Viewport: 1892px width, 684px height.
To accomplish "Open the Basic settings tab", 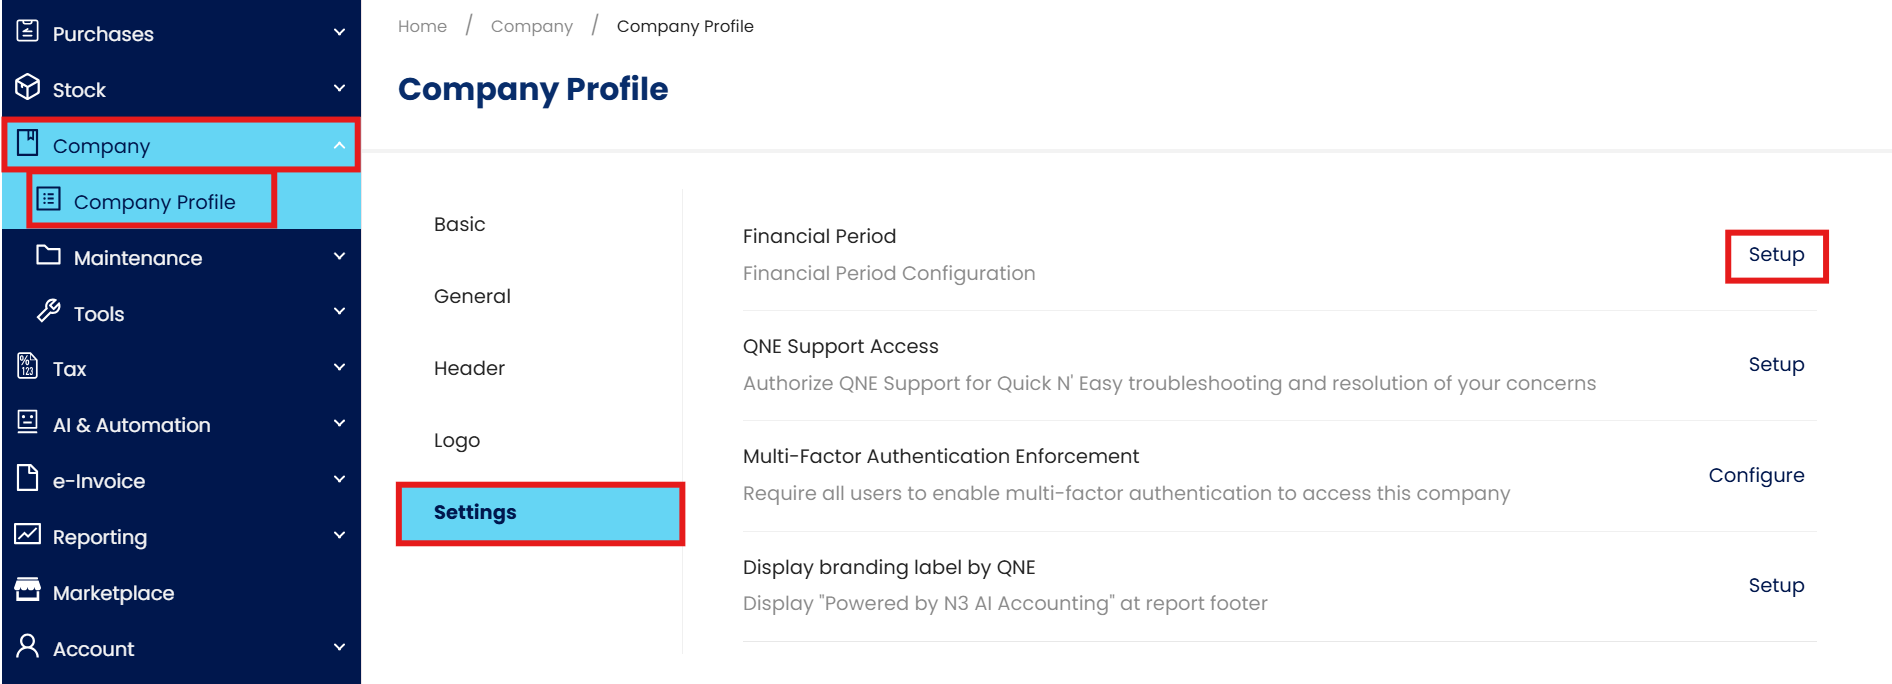I will pos(460,225).
